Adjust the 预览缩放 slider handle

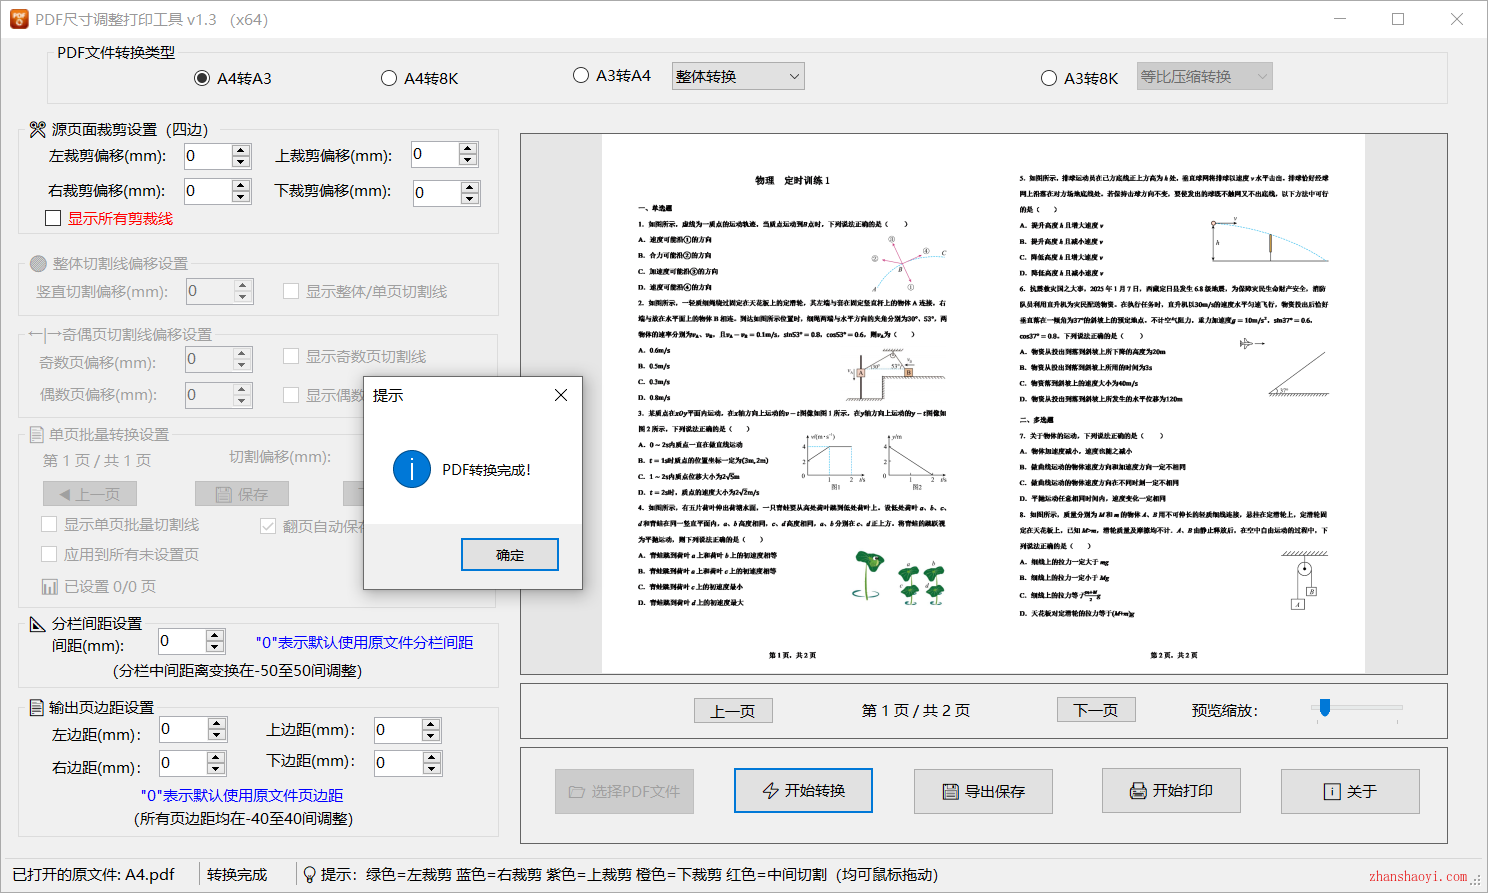pos(1325,708)
